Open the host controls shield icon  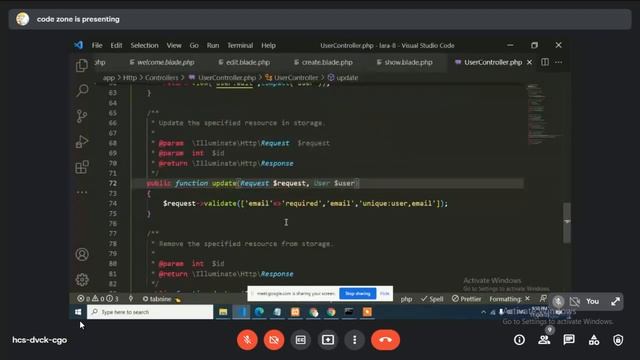pos(618,340)
